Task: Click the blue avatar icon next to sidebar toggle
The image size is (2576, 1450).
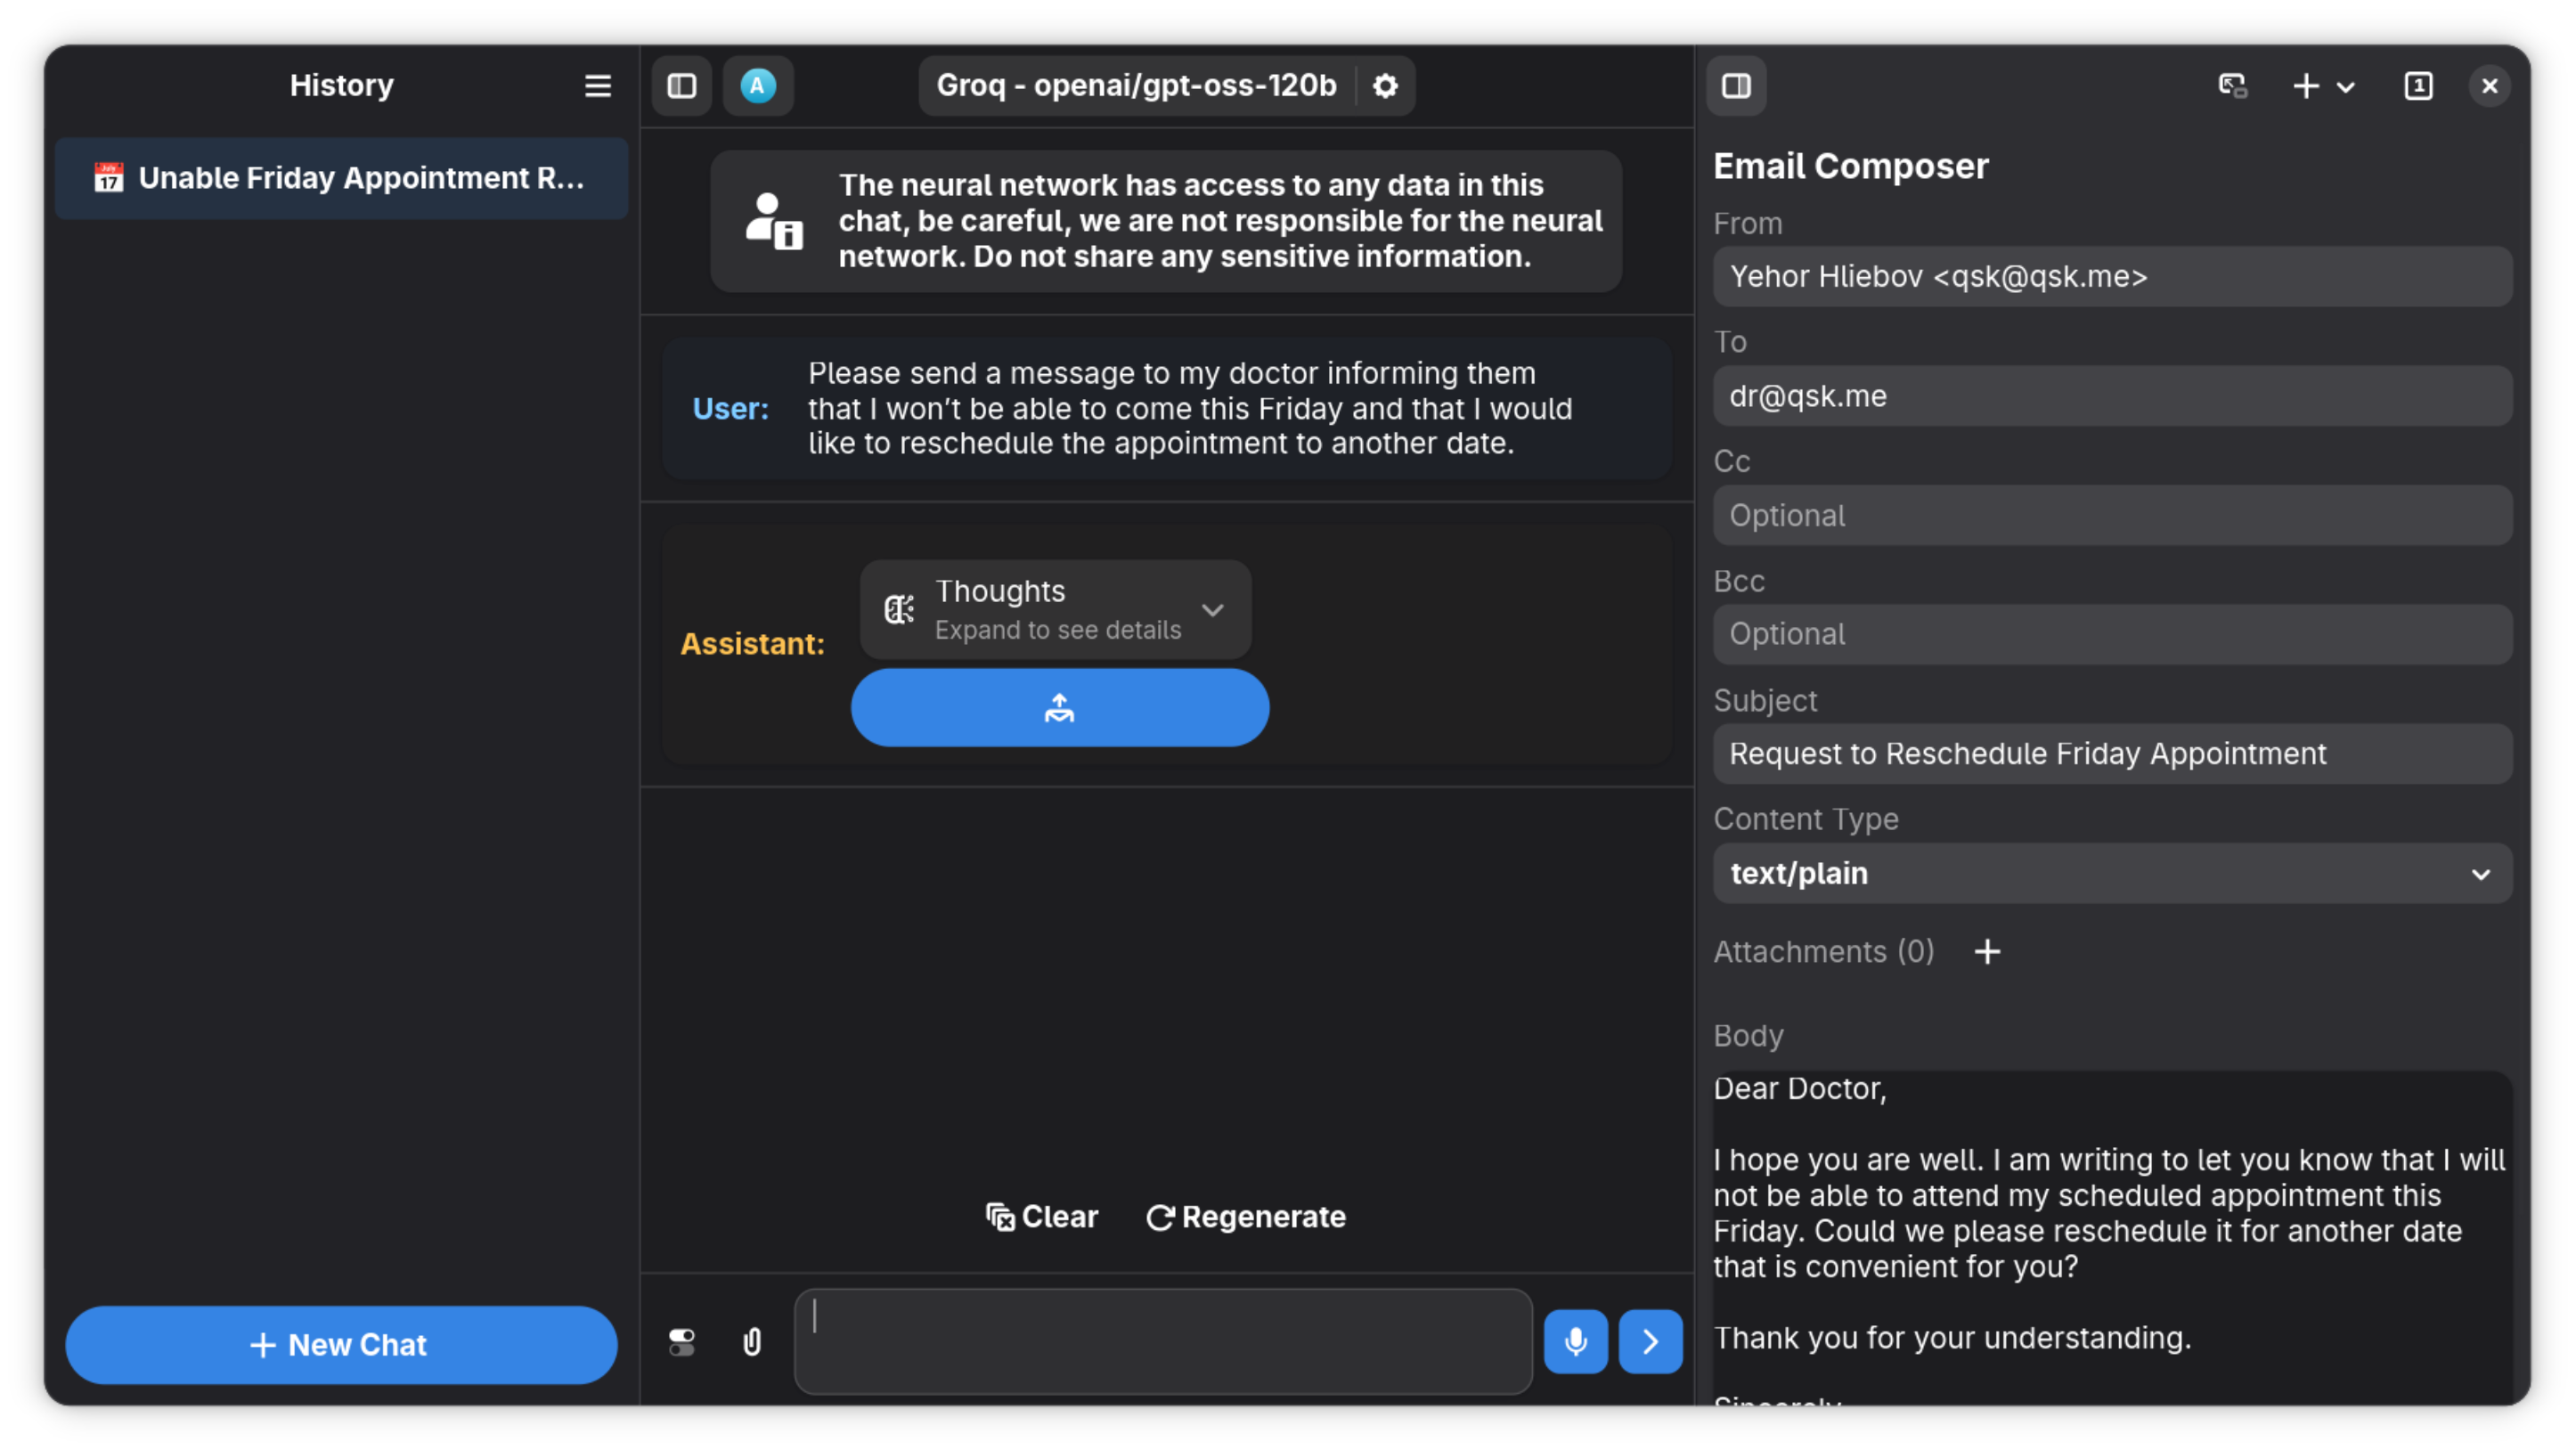Action: (757, 85)
